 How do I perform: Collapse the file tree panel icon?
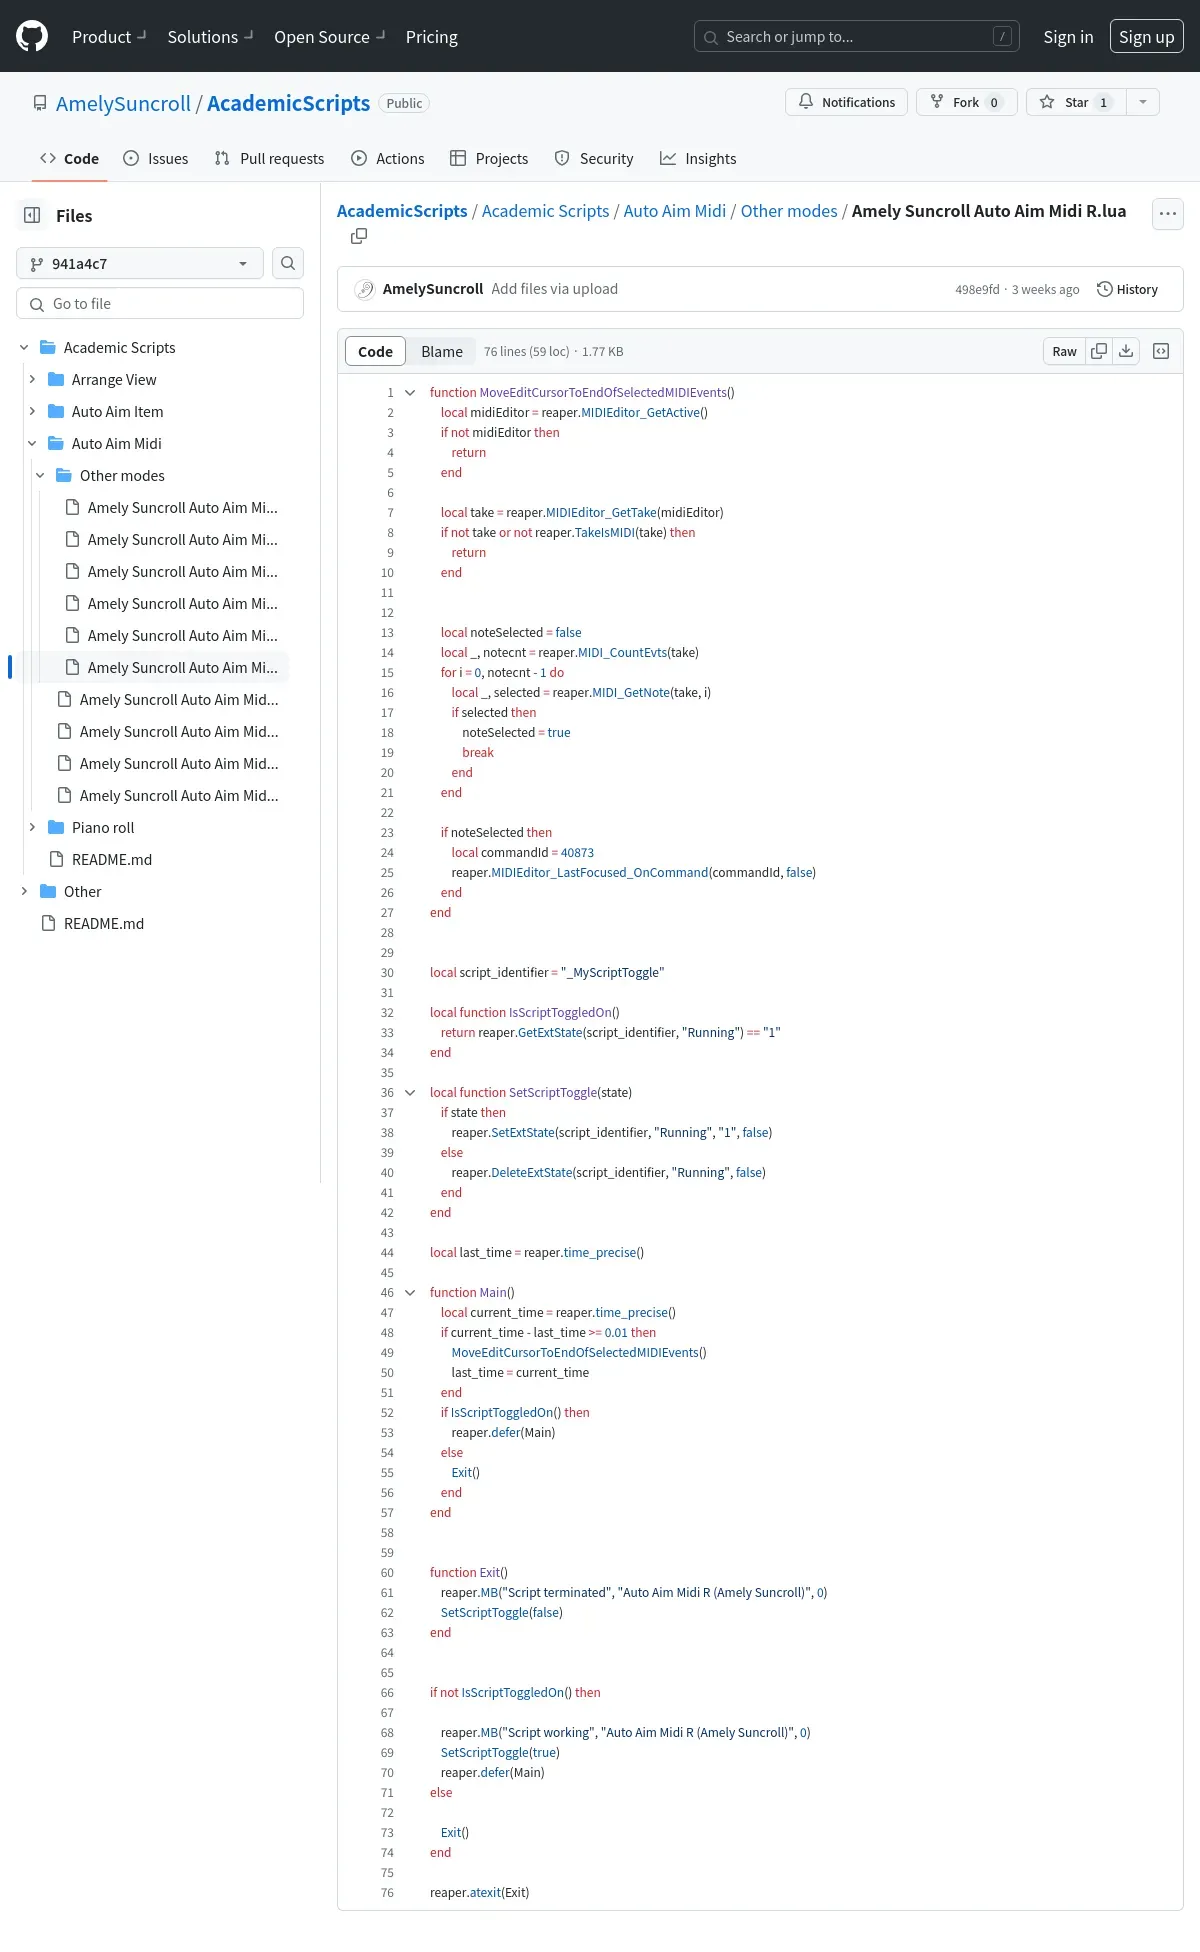pyautogui.click(x=32, y=215)
